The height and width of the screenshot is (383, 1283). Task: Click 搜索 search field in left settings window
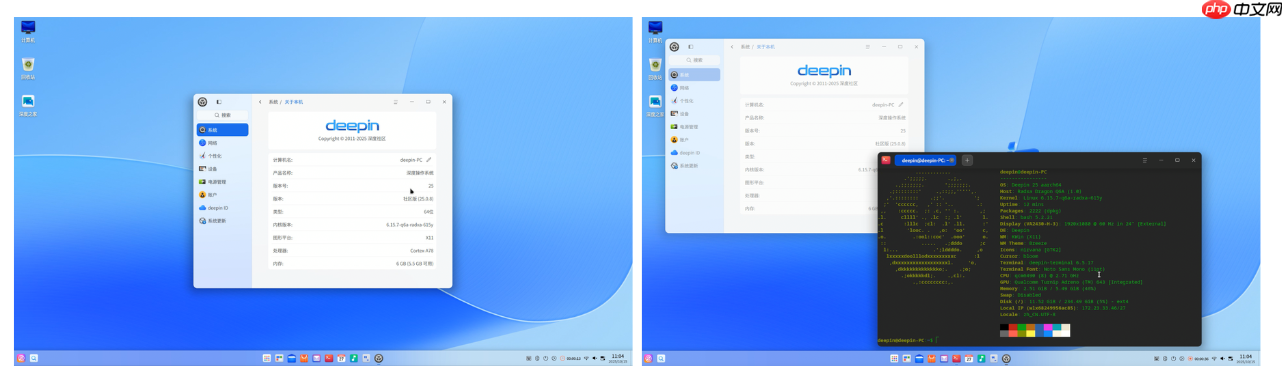[x=222, y=115]
